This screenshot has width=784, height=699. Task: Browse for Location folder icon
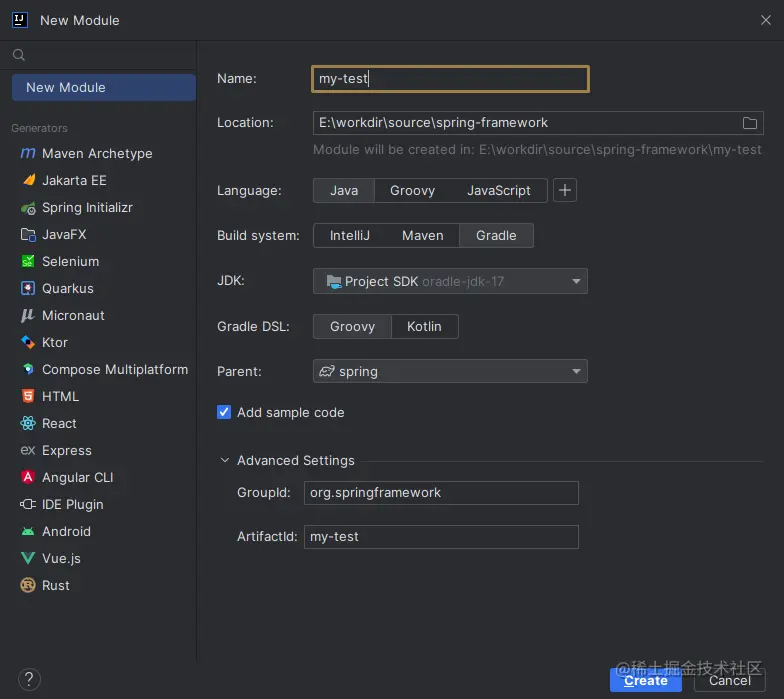[750, 123]
